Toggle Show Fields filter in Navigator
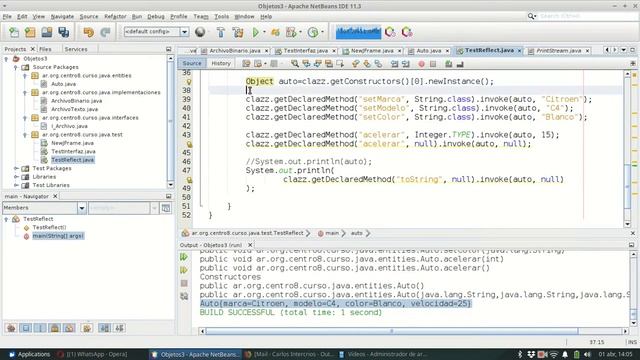The height and width of the screenshot is (360, 640). (x=26, y=328)
